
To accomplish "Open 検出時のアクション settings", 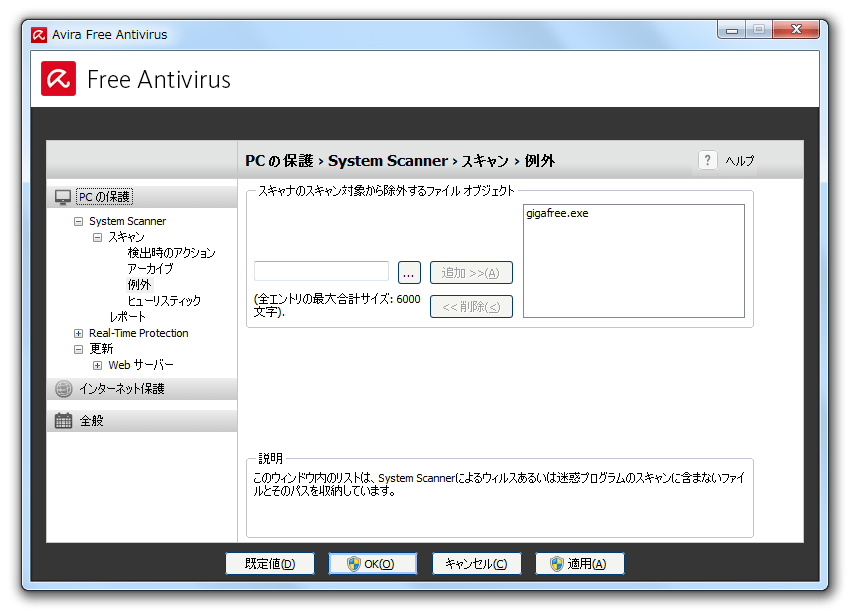I will click(171, 253).
